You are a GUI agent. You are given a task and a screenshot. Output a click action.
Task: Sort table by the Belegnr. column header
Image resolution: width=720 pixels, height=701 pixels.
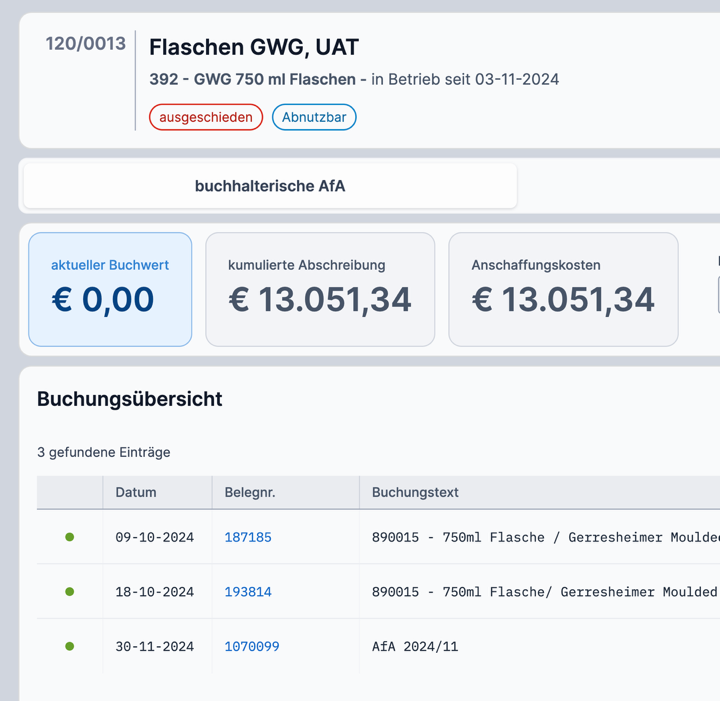click(x=250, y=492)
